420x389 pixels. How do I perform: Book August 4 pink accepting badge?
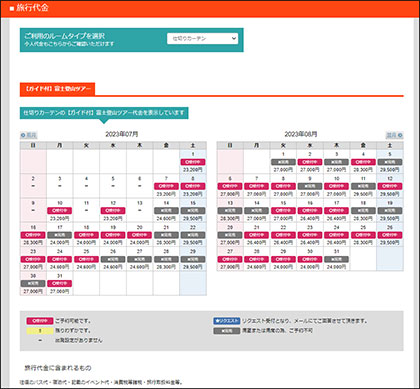pyautogui.click(x=363, y=162)
